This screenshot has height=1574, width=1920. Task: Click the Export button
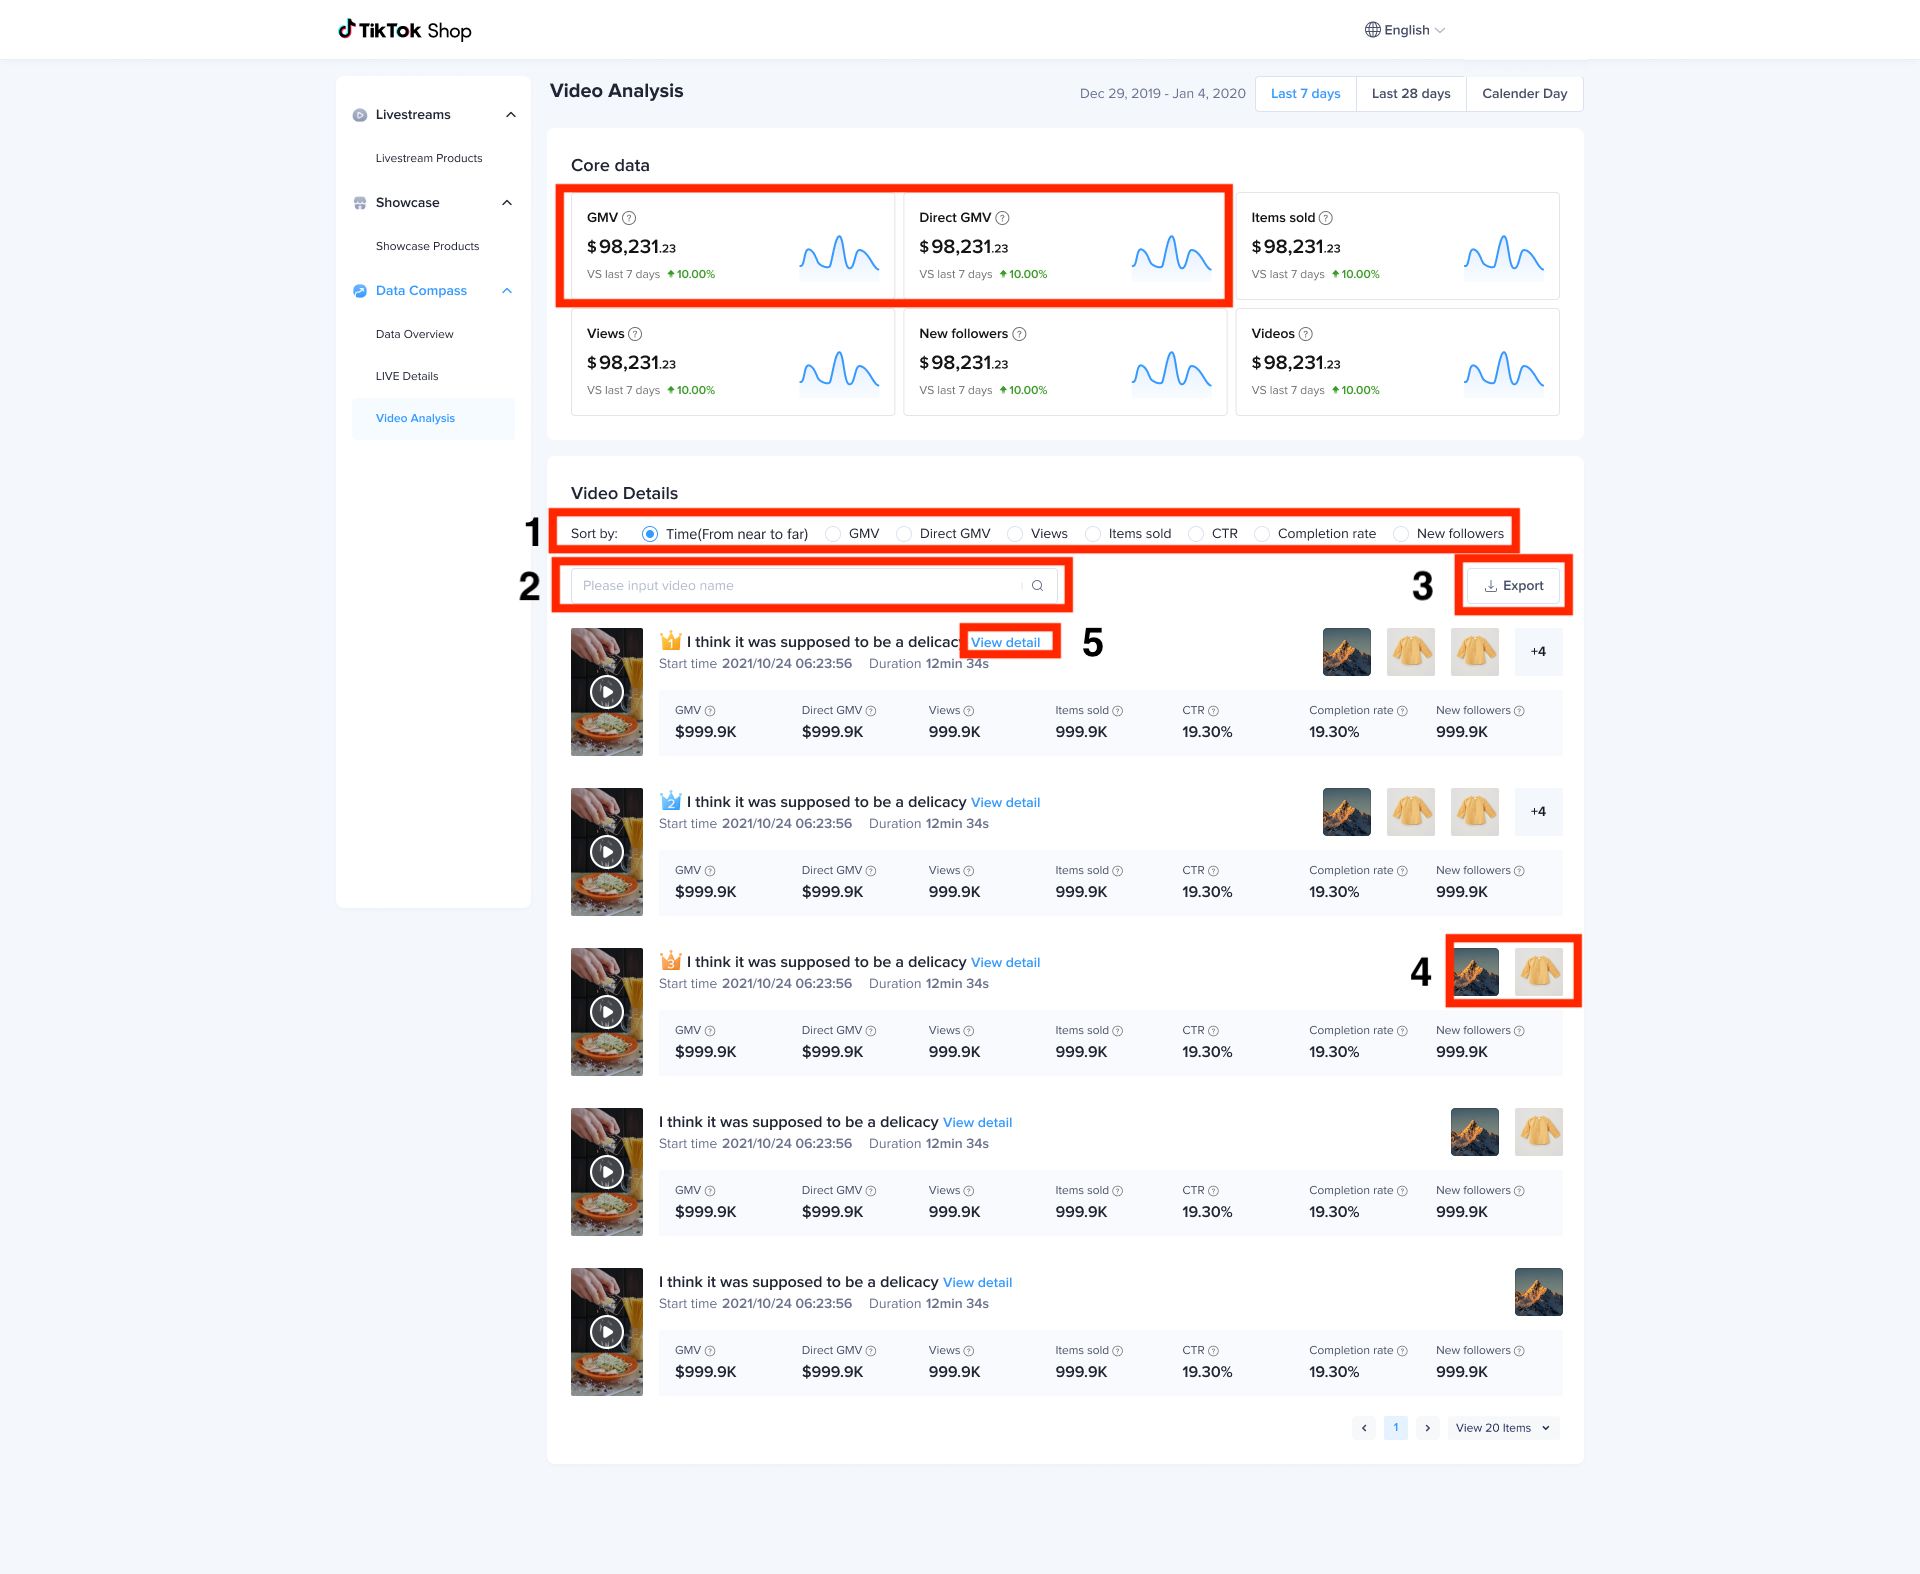point(1513,586)
